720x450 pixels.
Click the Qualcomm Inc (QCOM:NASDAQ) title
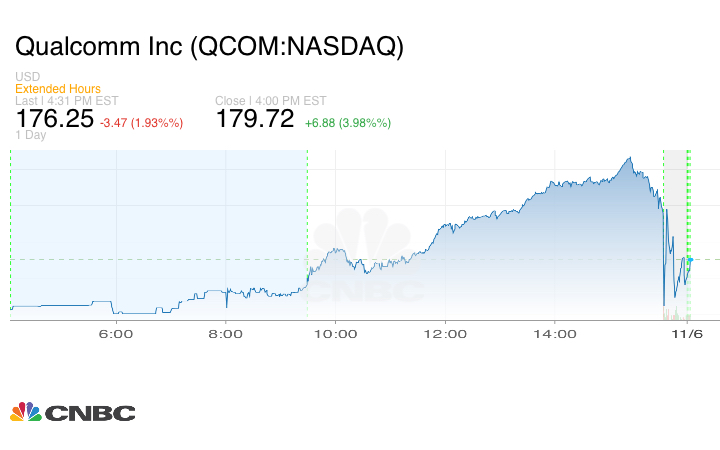pyautogui.click(x=210, y=47)
